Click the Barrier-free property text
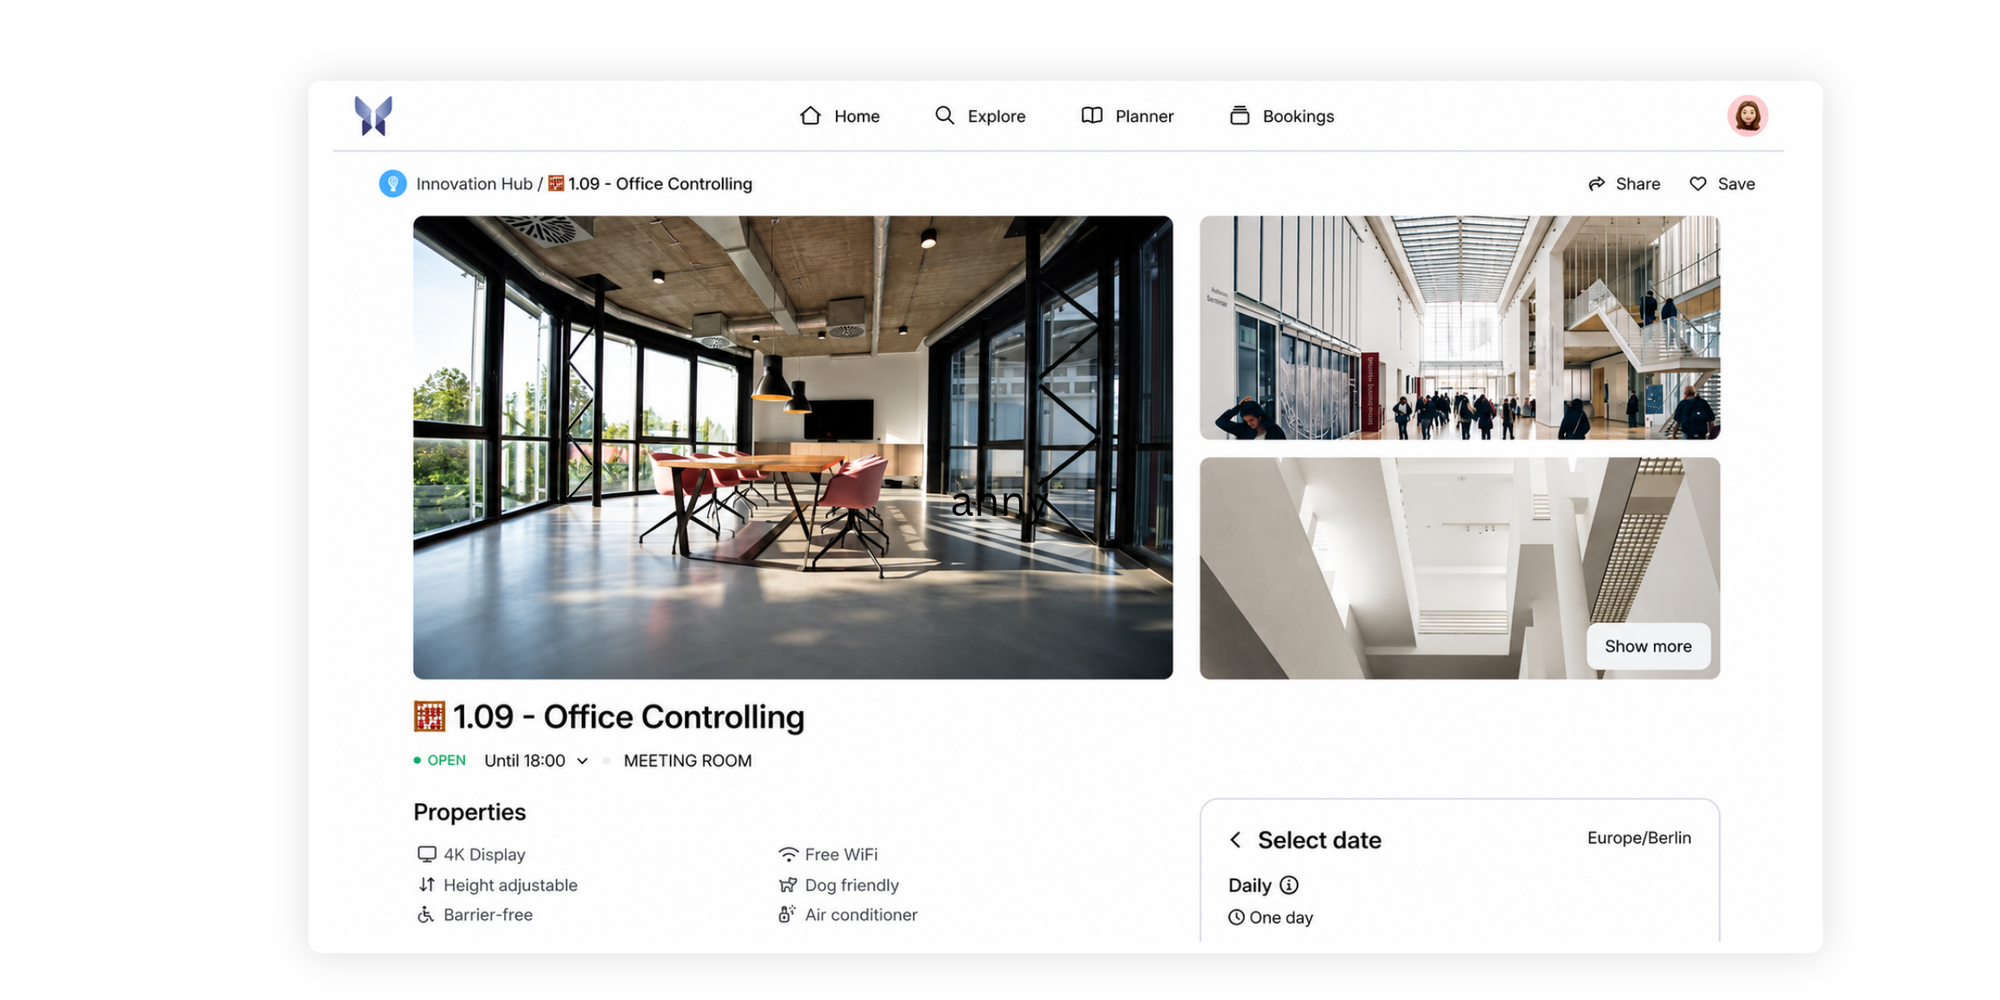Screen dimensions: 2000x1000 click(488, 914)
